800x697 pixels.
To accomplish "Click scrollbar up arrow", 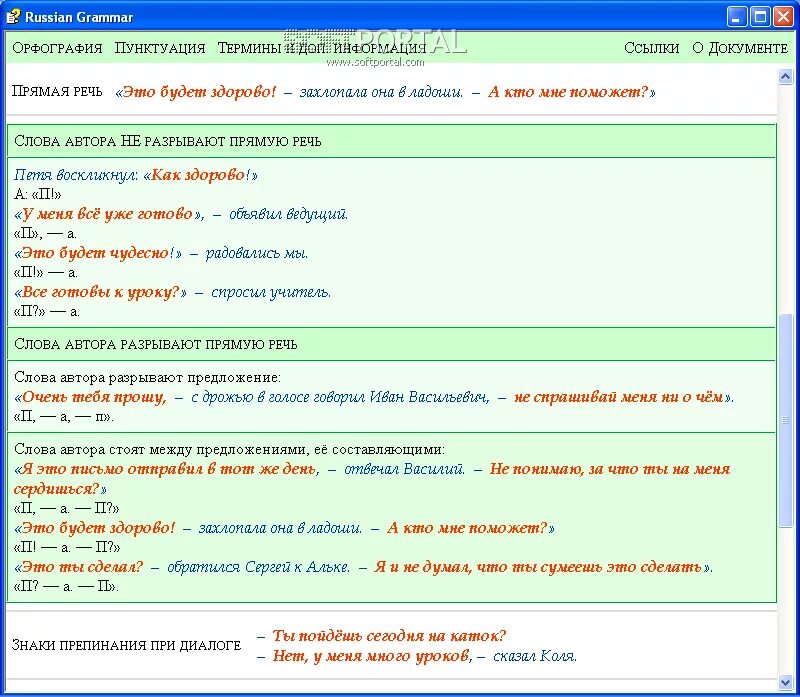I will pos(785,77).
